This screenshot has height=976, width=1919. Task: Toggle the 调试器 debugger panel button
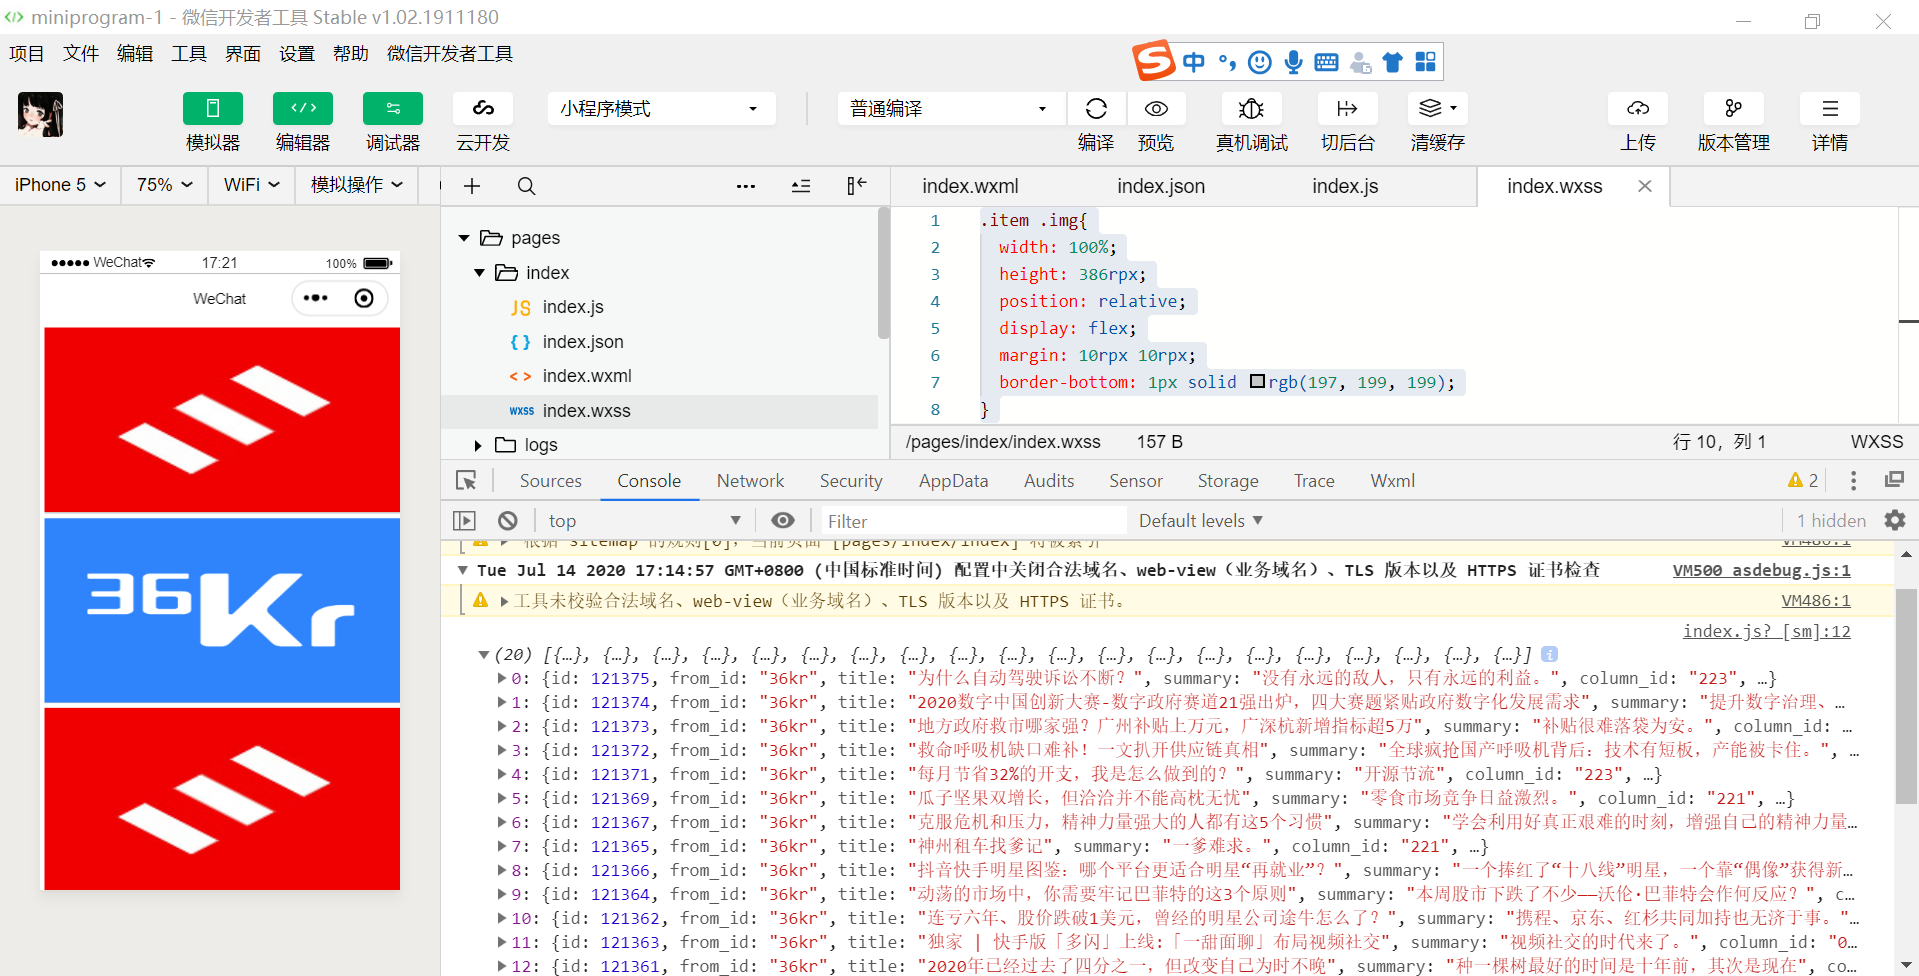click(x=393, y=109)
